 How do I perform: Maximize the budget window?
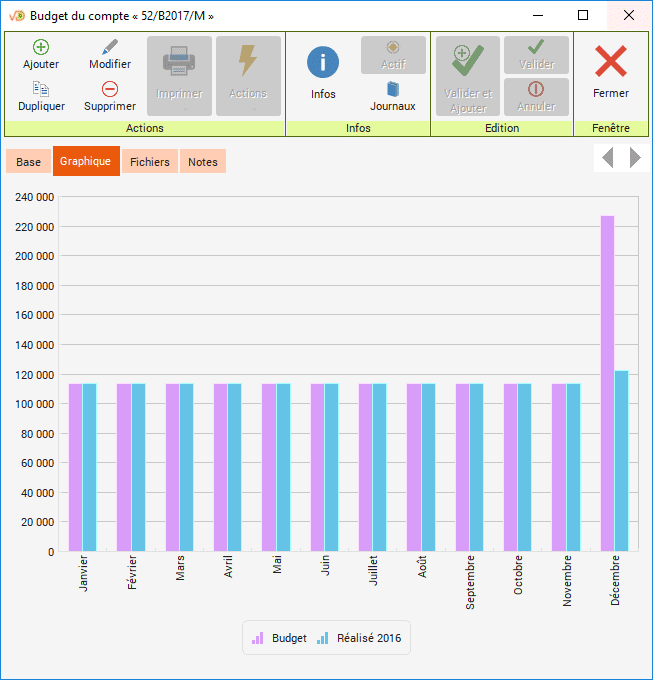point(583,16)
